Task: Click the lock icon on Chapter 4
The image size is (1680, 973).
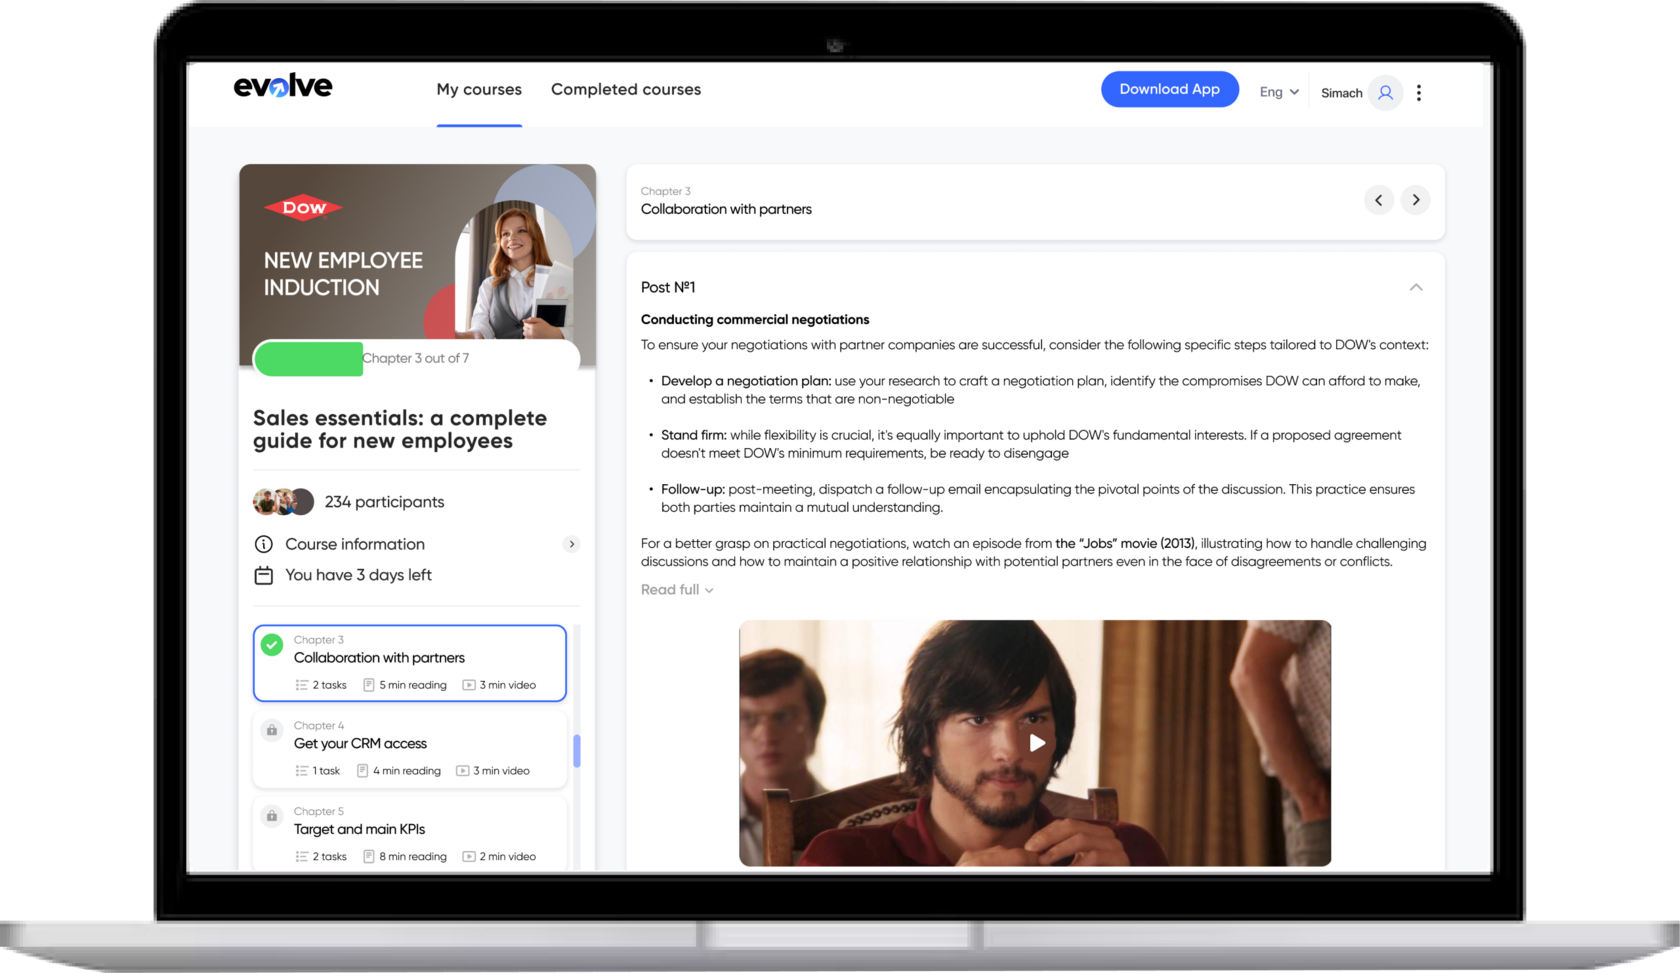Action: 272,730
